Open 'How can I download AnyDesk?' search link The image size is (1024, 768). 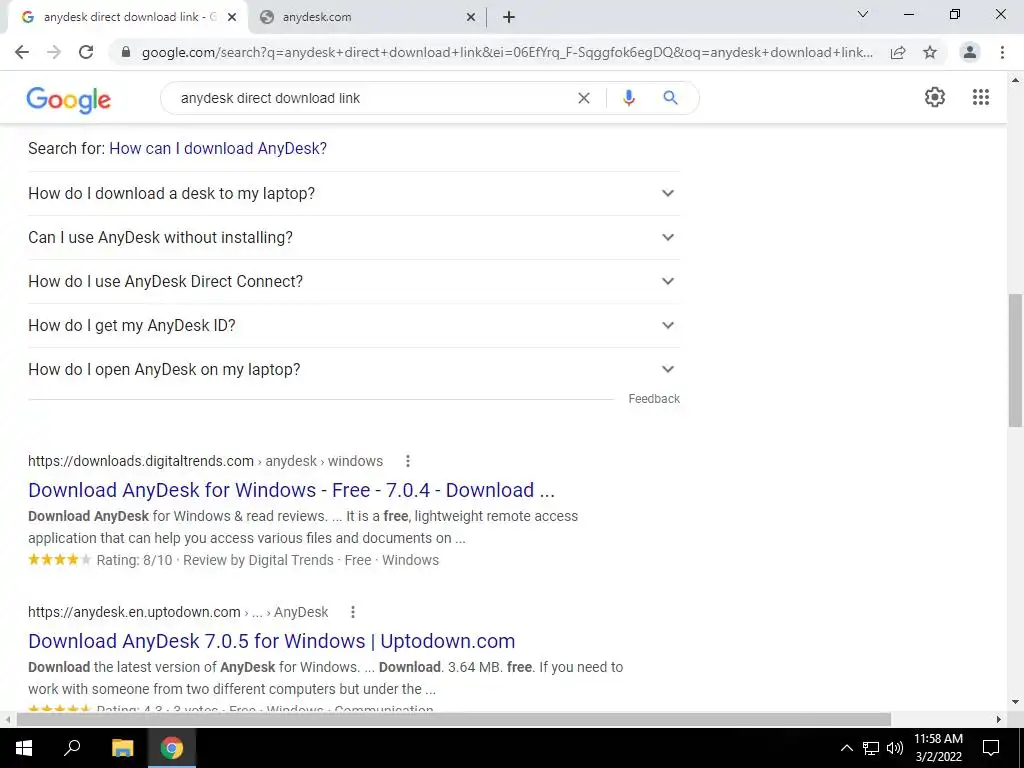[x=218, y=148]
